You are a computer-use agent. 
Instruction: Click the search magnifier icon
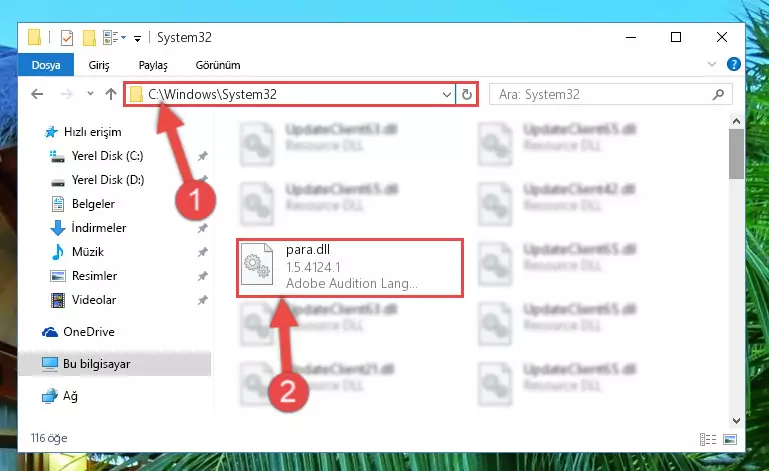pyautogui.click(x=718, y=94)
